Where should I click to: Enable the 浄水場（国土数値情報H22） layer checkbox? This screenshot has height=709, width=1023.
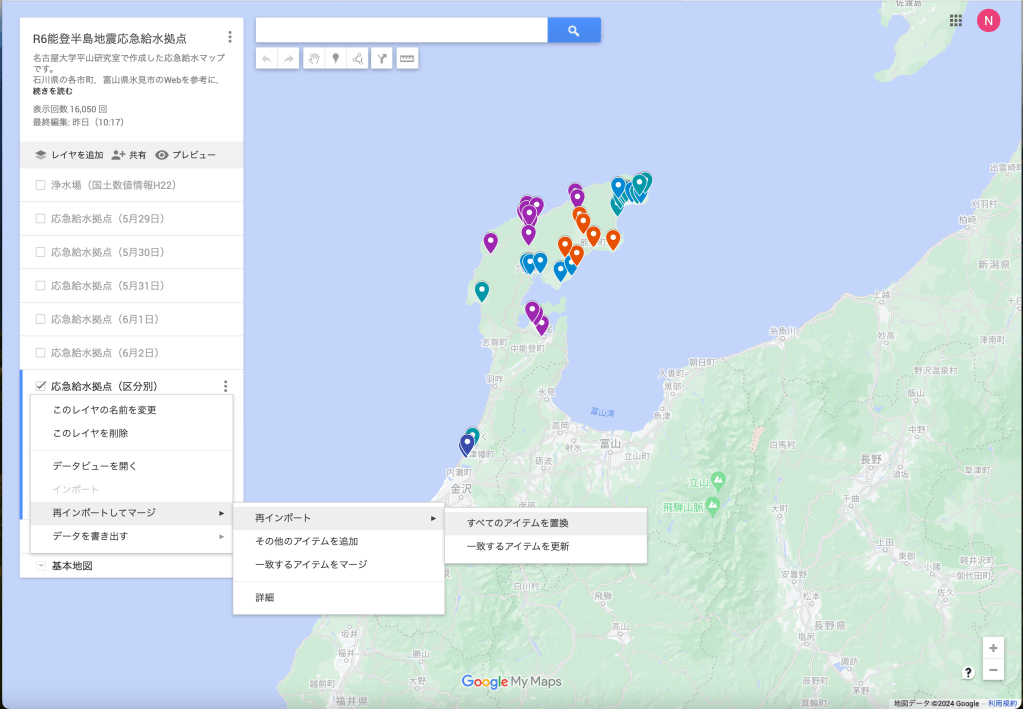[40, 185]
